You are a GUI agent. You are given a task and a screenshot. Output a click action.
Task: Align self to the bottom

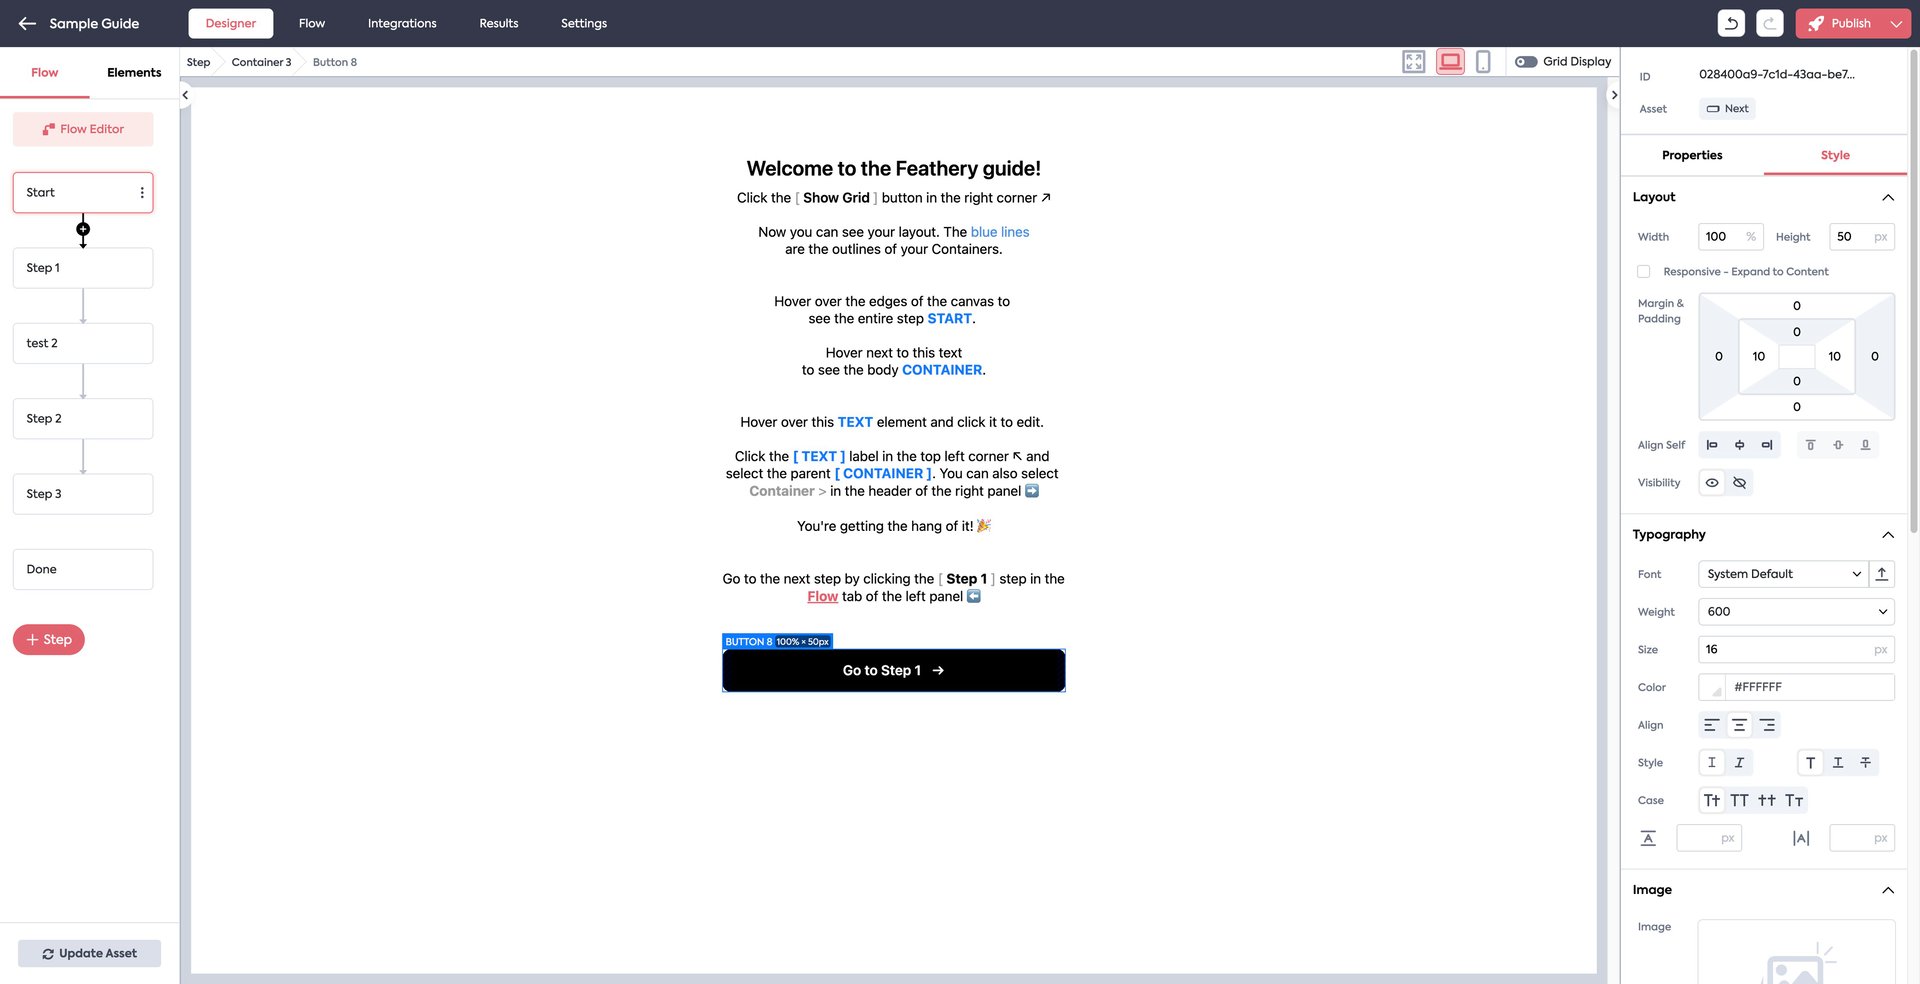point(1865,445)
